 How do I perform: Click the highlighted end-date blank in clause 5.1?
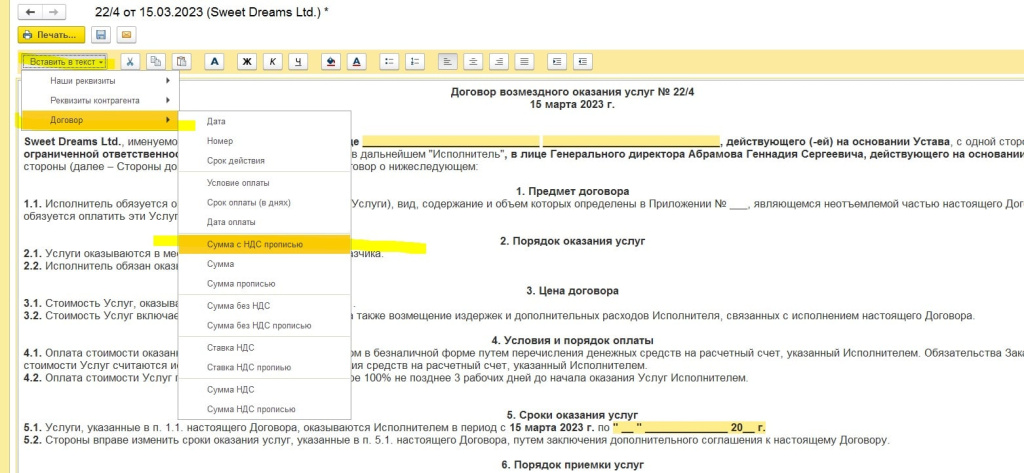click(688, 428)
